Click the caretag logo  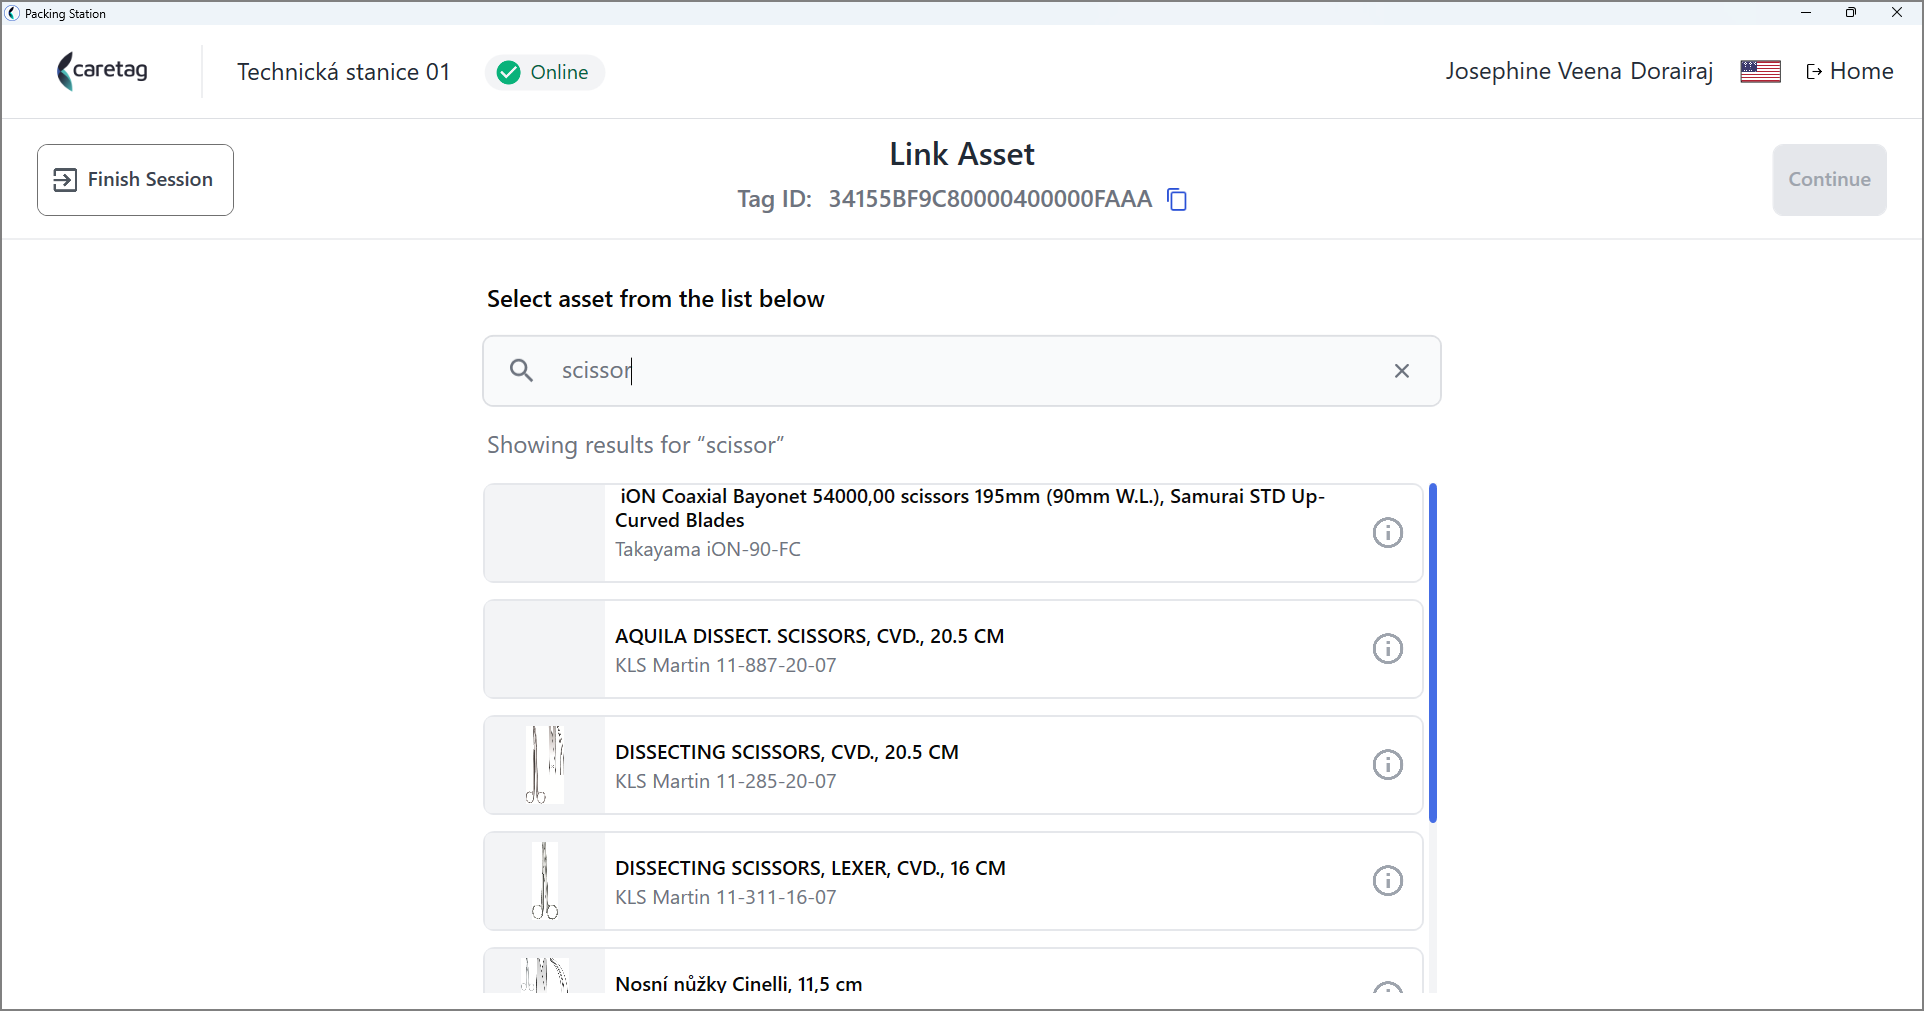point(102,71)
